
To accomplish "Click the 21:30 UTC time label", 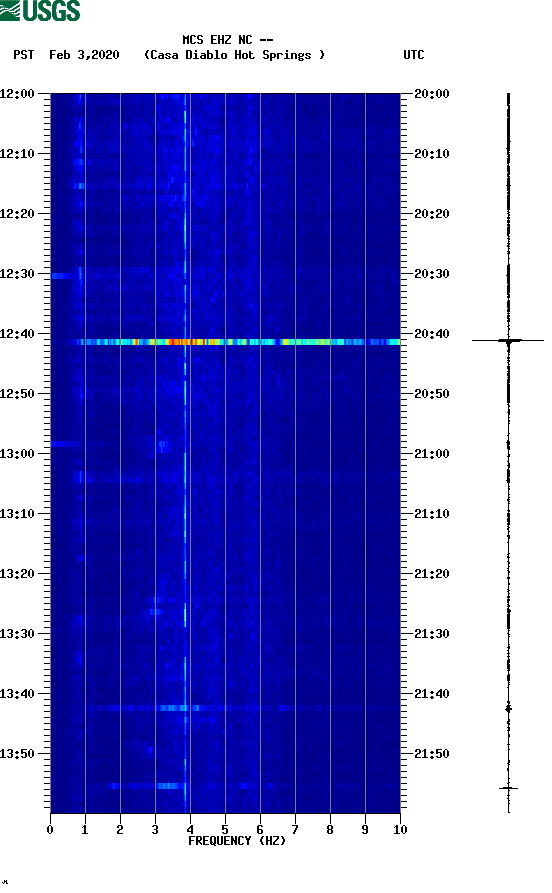I will (x=431, y=634).
